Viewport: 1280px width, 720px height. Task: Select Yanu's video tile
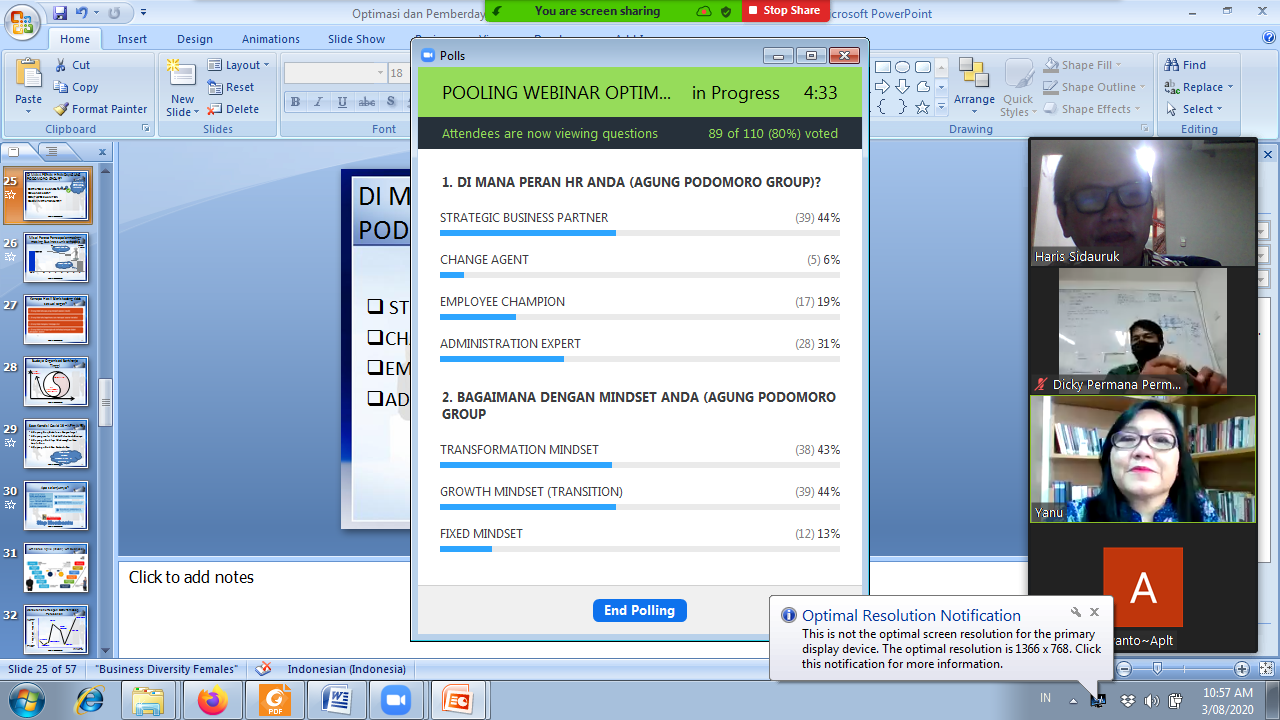tap(1142, 459)
